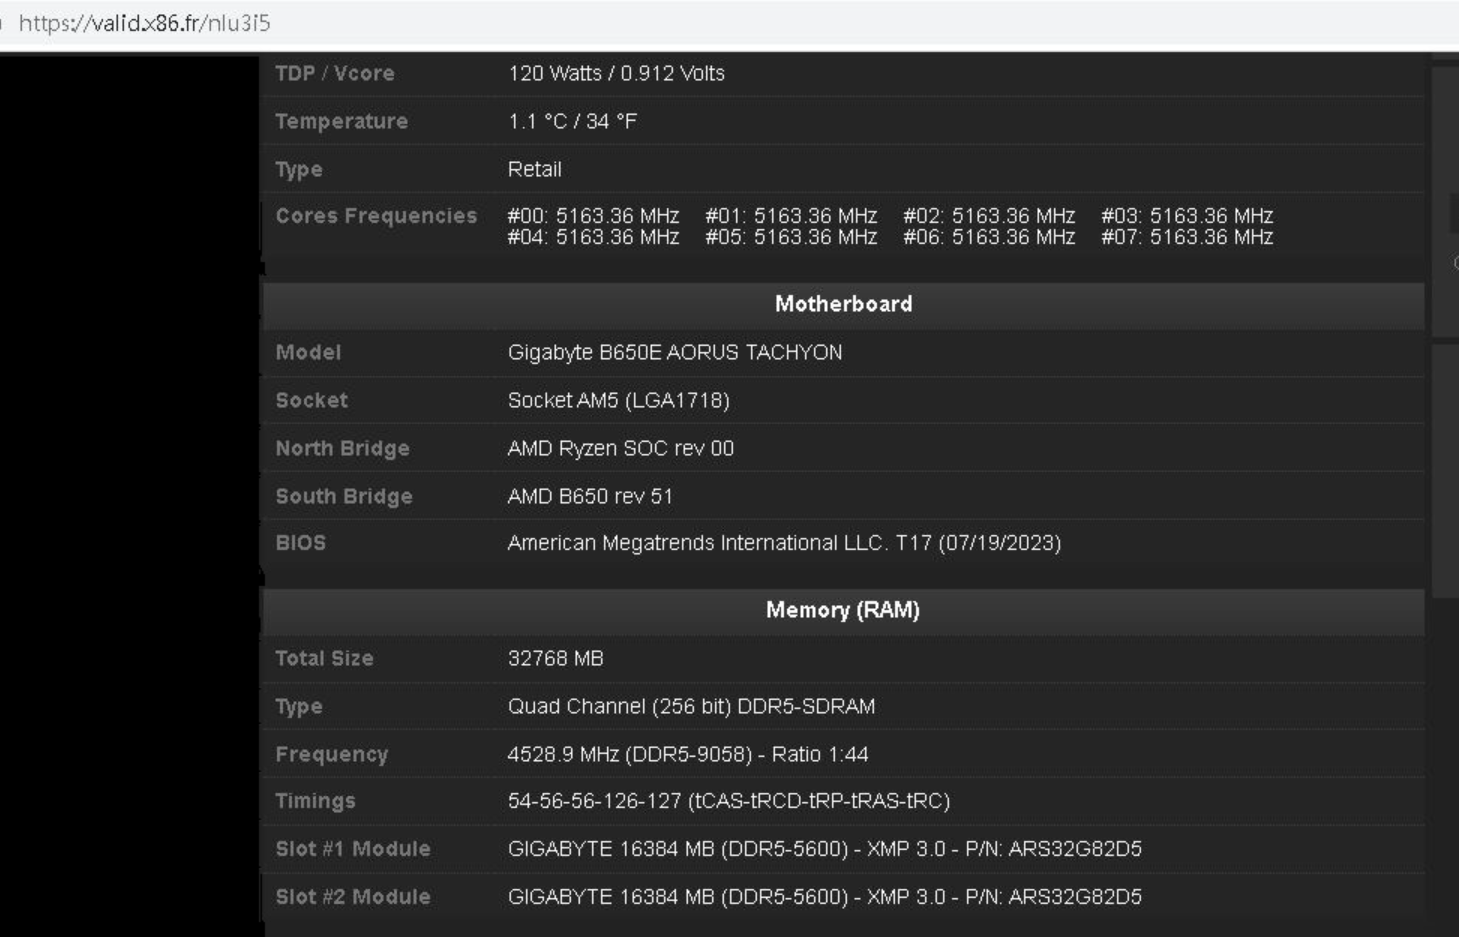Click core #07 frequency 5163.36 MHz
The width and height of the screenshot is (1459, 937).
1187,237
